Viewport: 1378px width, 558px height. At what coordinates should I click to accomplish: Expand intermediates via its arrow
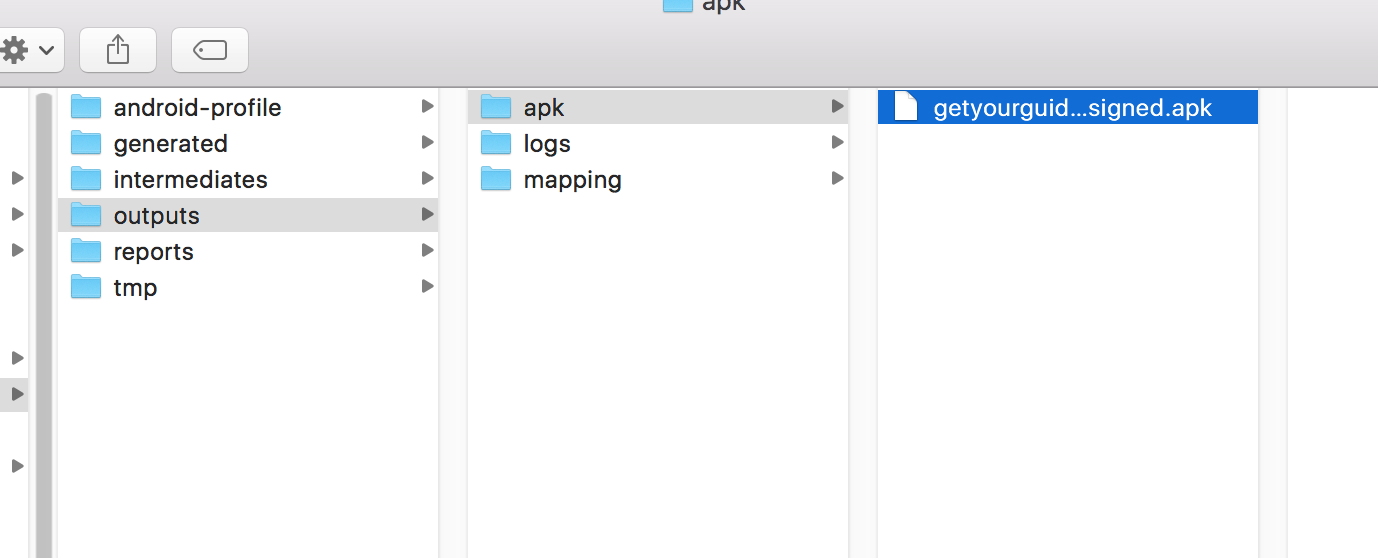[x=427, y=178]
